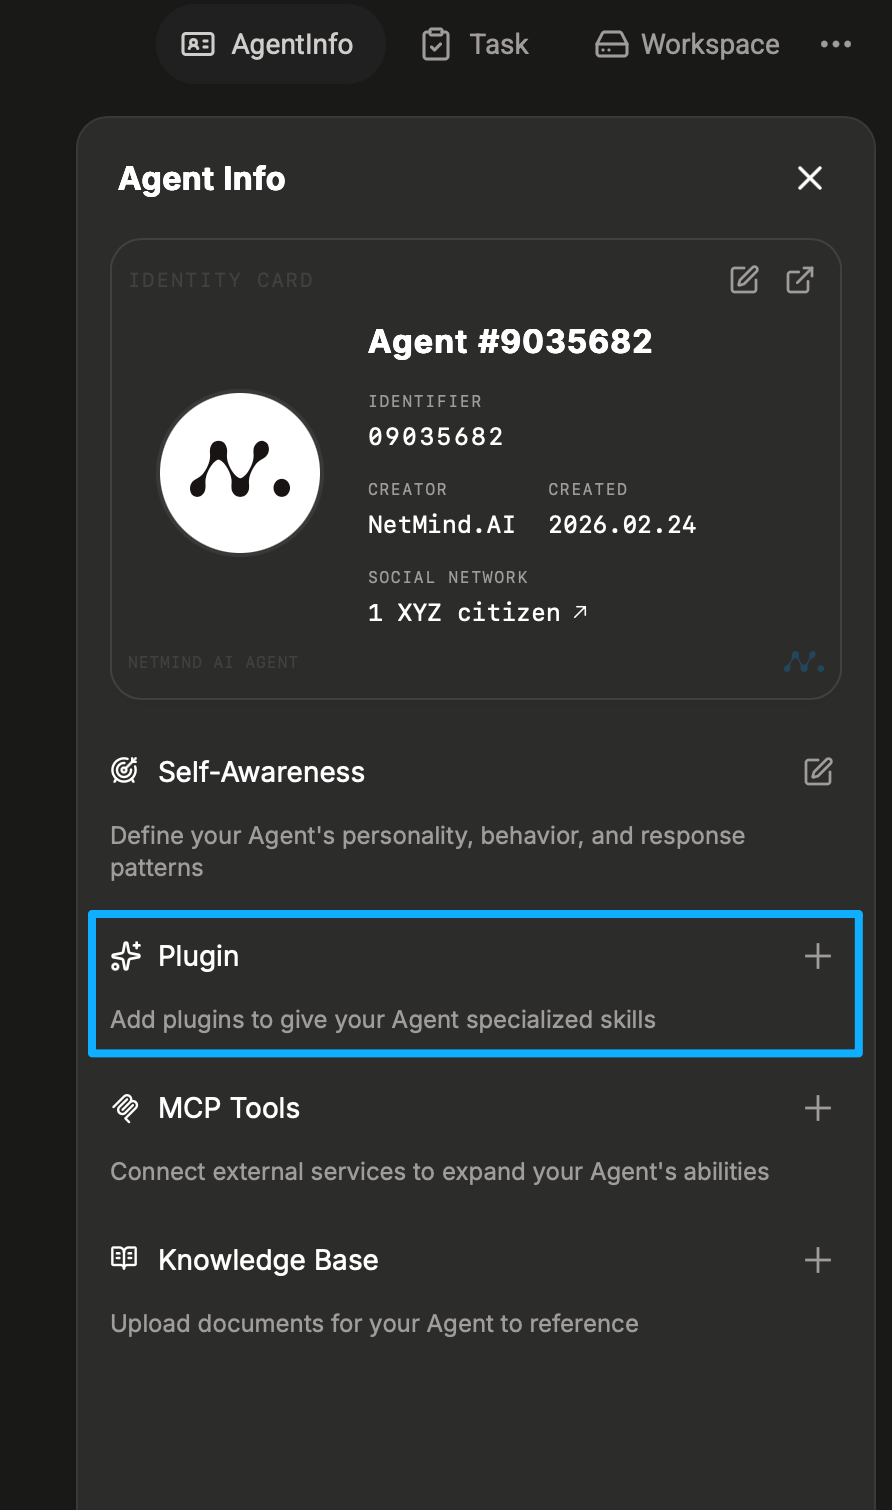Select the Agent #9035682 name
Viewport: 892px width, 1510px height.
pyautogui.click(x=510, y=342)
